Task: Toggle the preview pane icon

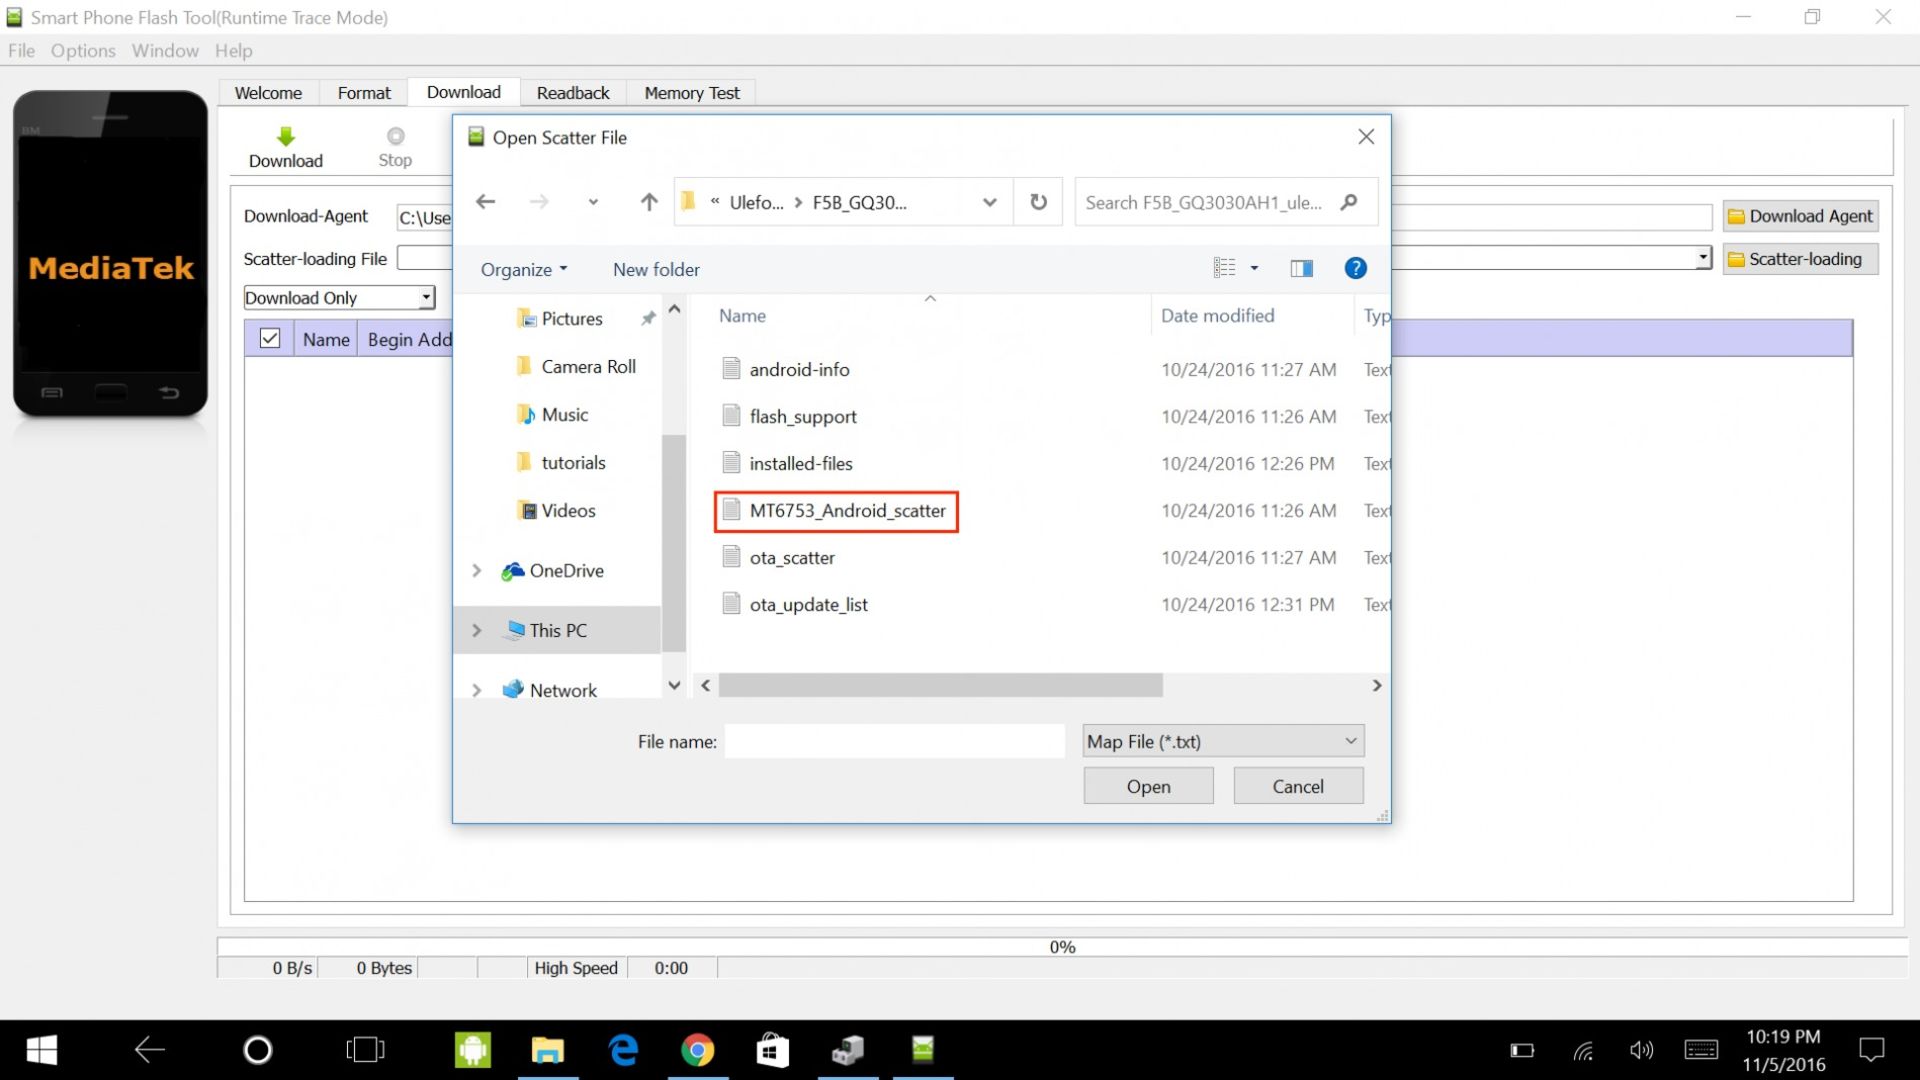Action: [x=1301, y=268]
